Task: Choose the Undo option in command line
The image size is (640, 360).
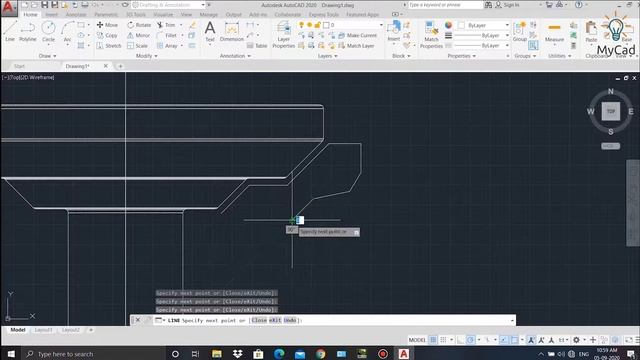Action: click(x=289, y=320)
